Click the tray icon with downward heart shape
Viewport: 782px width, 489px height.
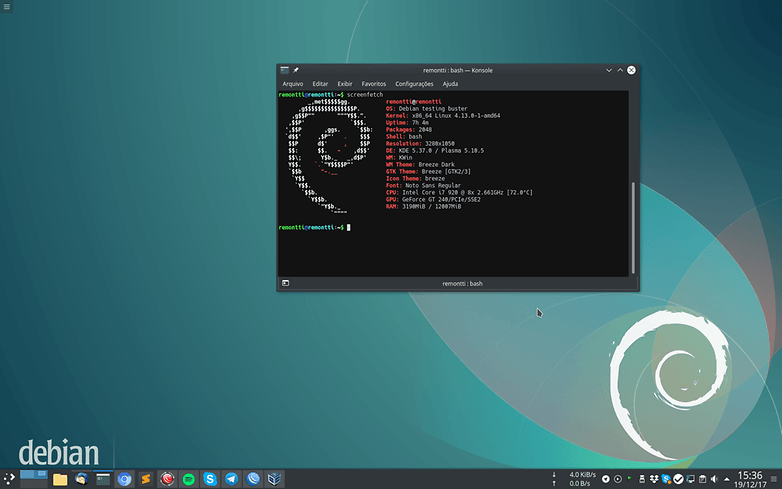click(x=605, y=479)
